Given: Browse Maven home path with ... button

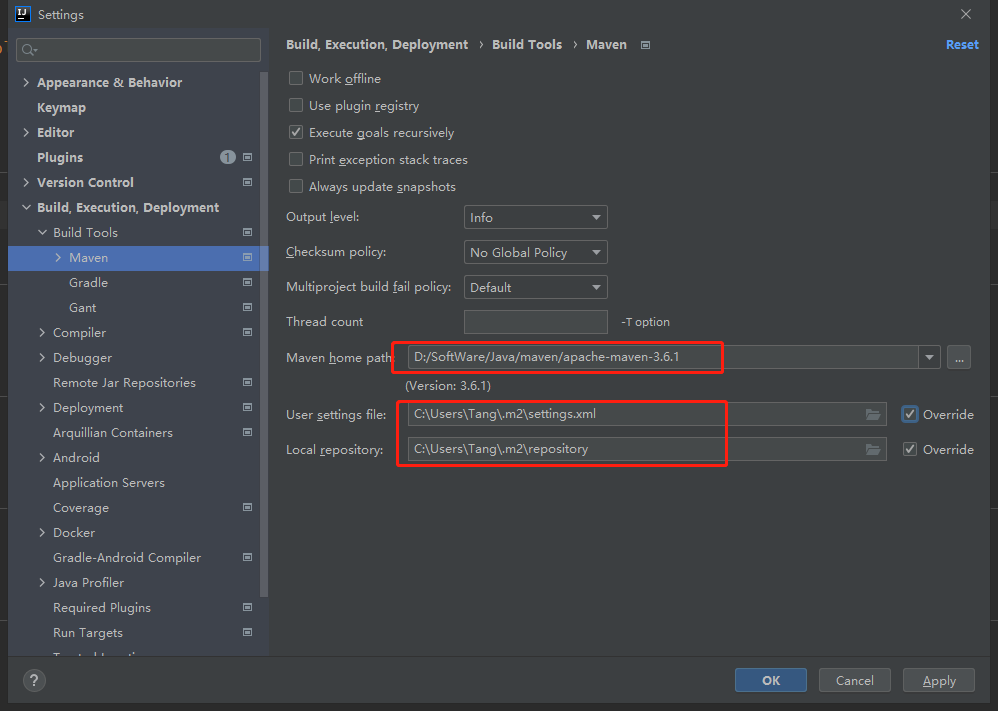Looking at the screenshot, I should tap(959, 358).
